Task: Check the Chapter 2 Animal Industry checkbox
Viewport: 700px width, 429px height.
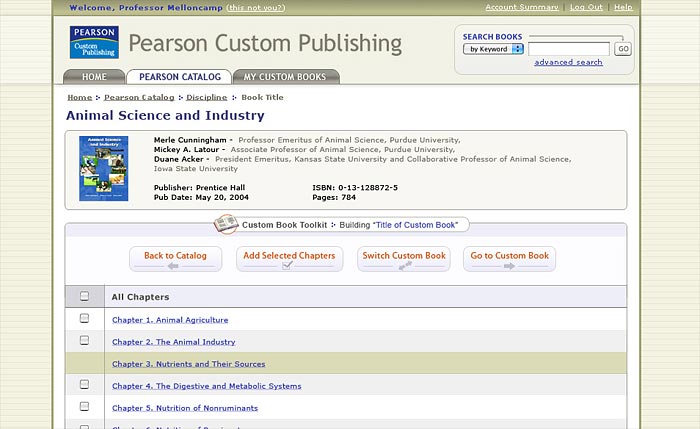Action: coord(84,340)
